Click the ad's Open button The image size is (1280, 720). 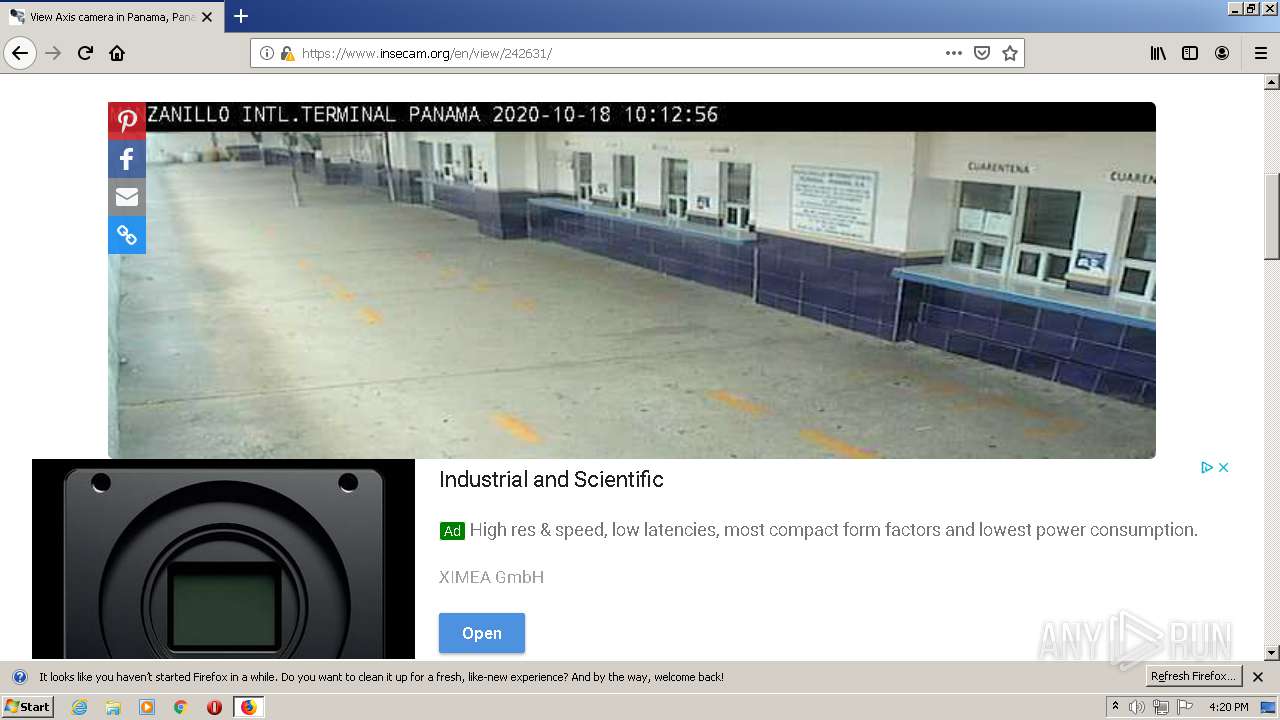tap(481, 633)
